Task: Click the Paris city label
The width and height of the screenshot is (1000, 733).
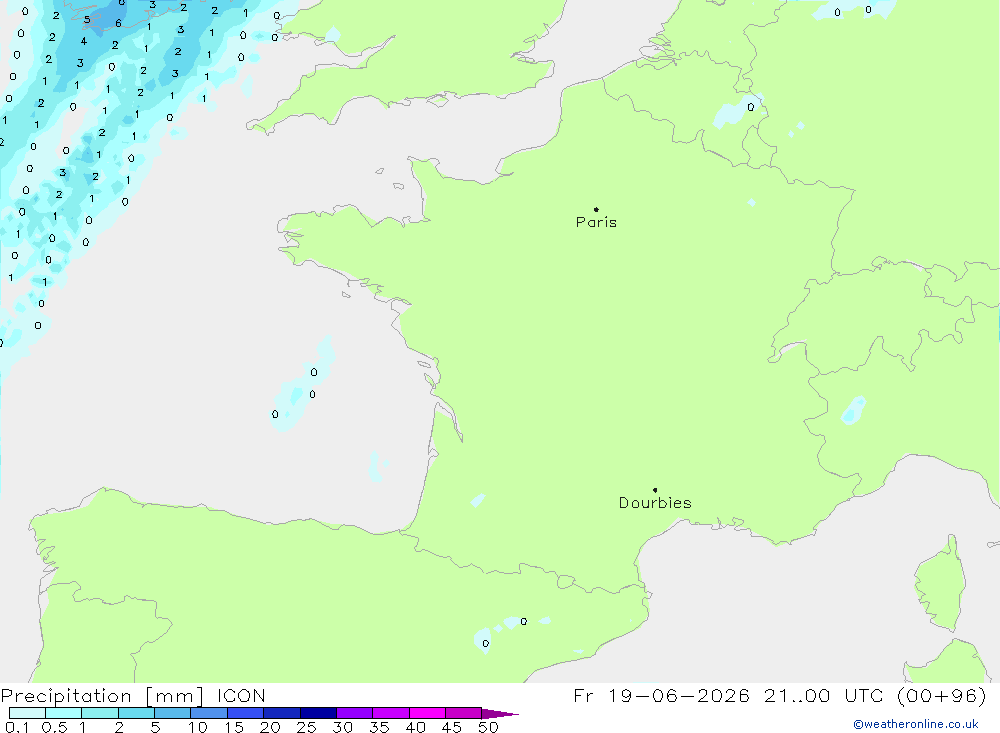Action: pyautogui.click(x=596, y=222)
